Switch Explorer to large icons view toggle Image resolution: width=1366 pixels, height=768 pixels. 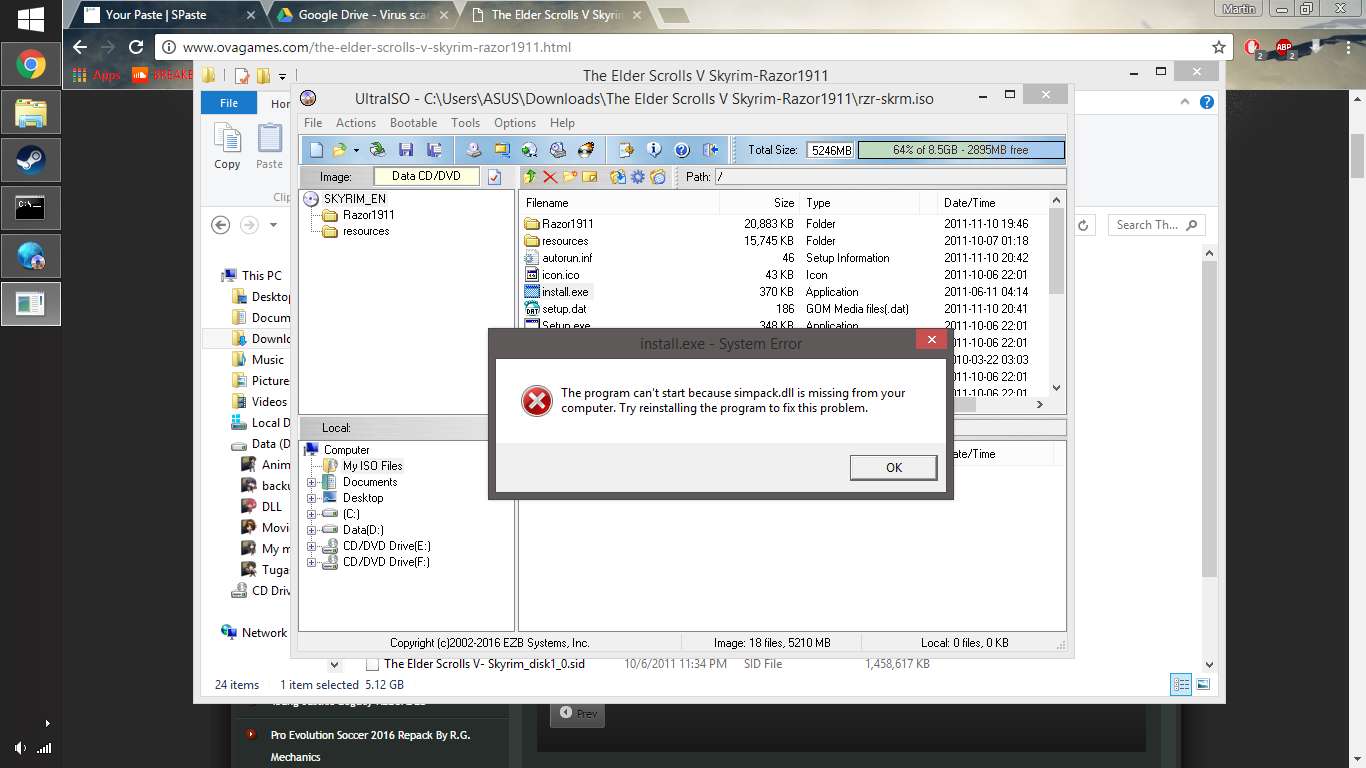point(1202,685)
